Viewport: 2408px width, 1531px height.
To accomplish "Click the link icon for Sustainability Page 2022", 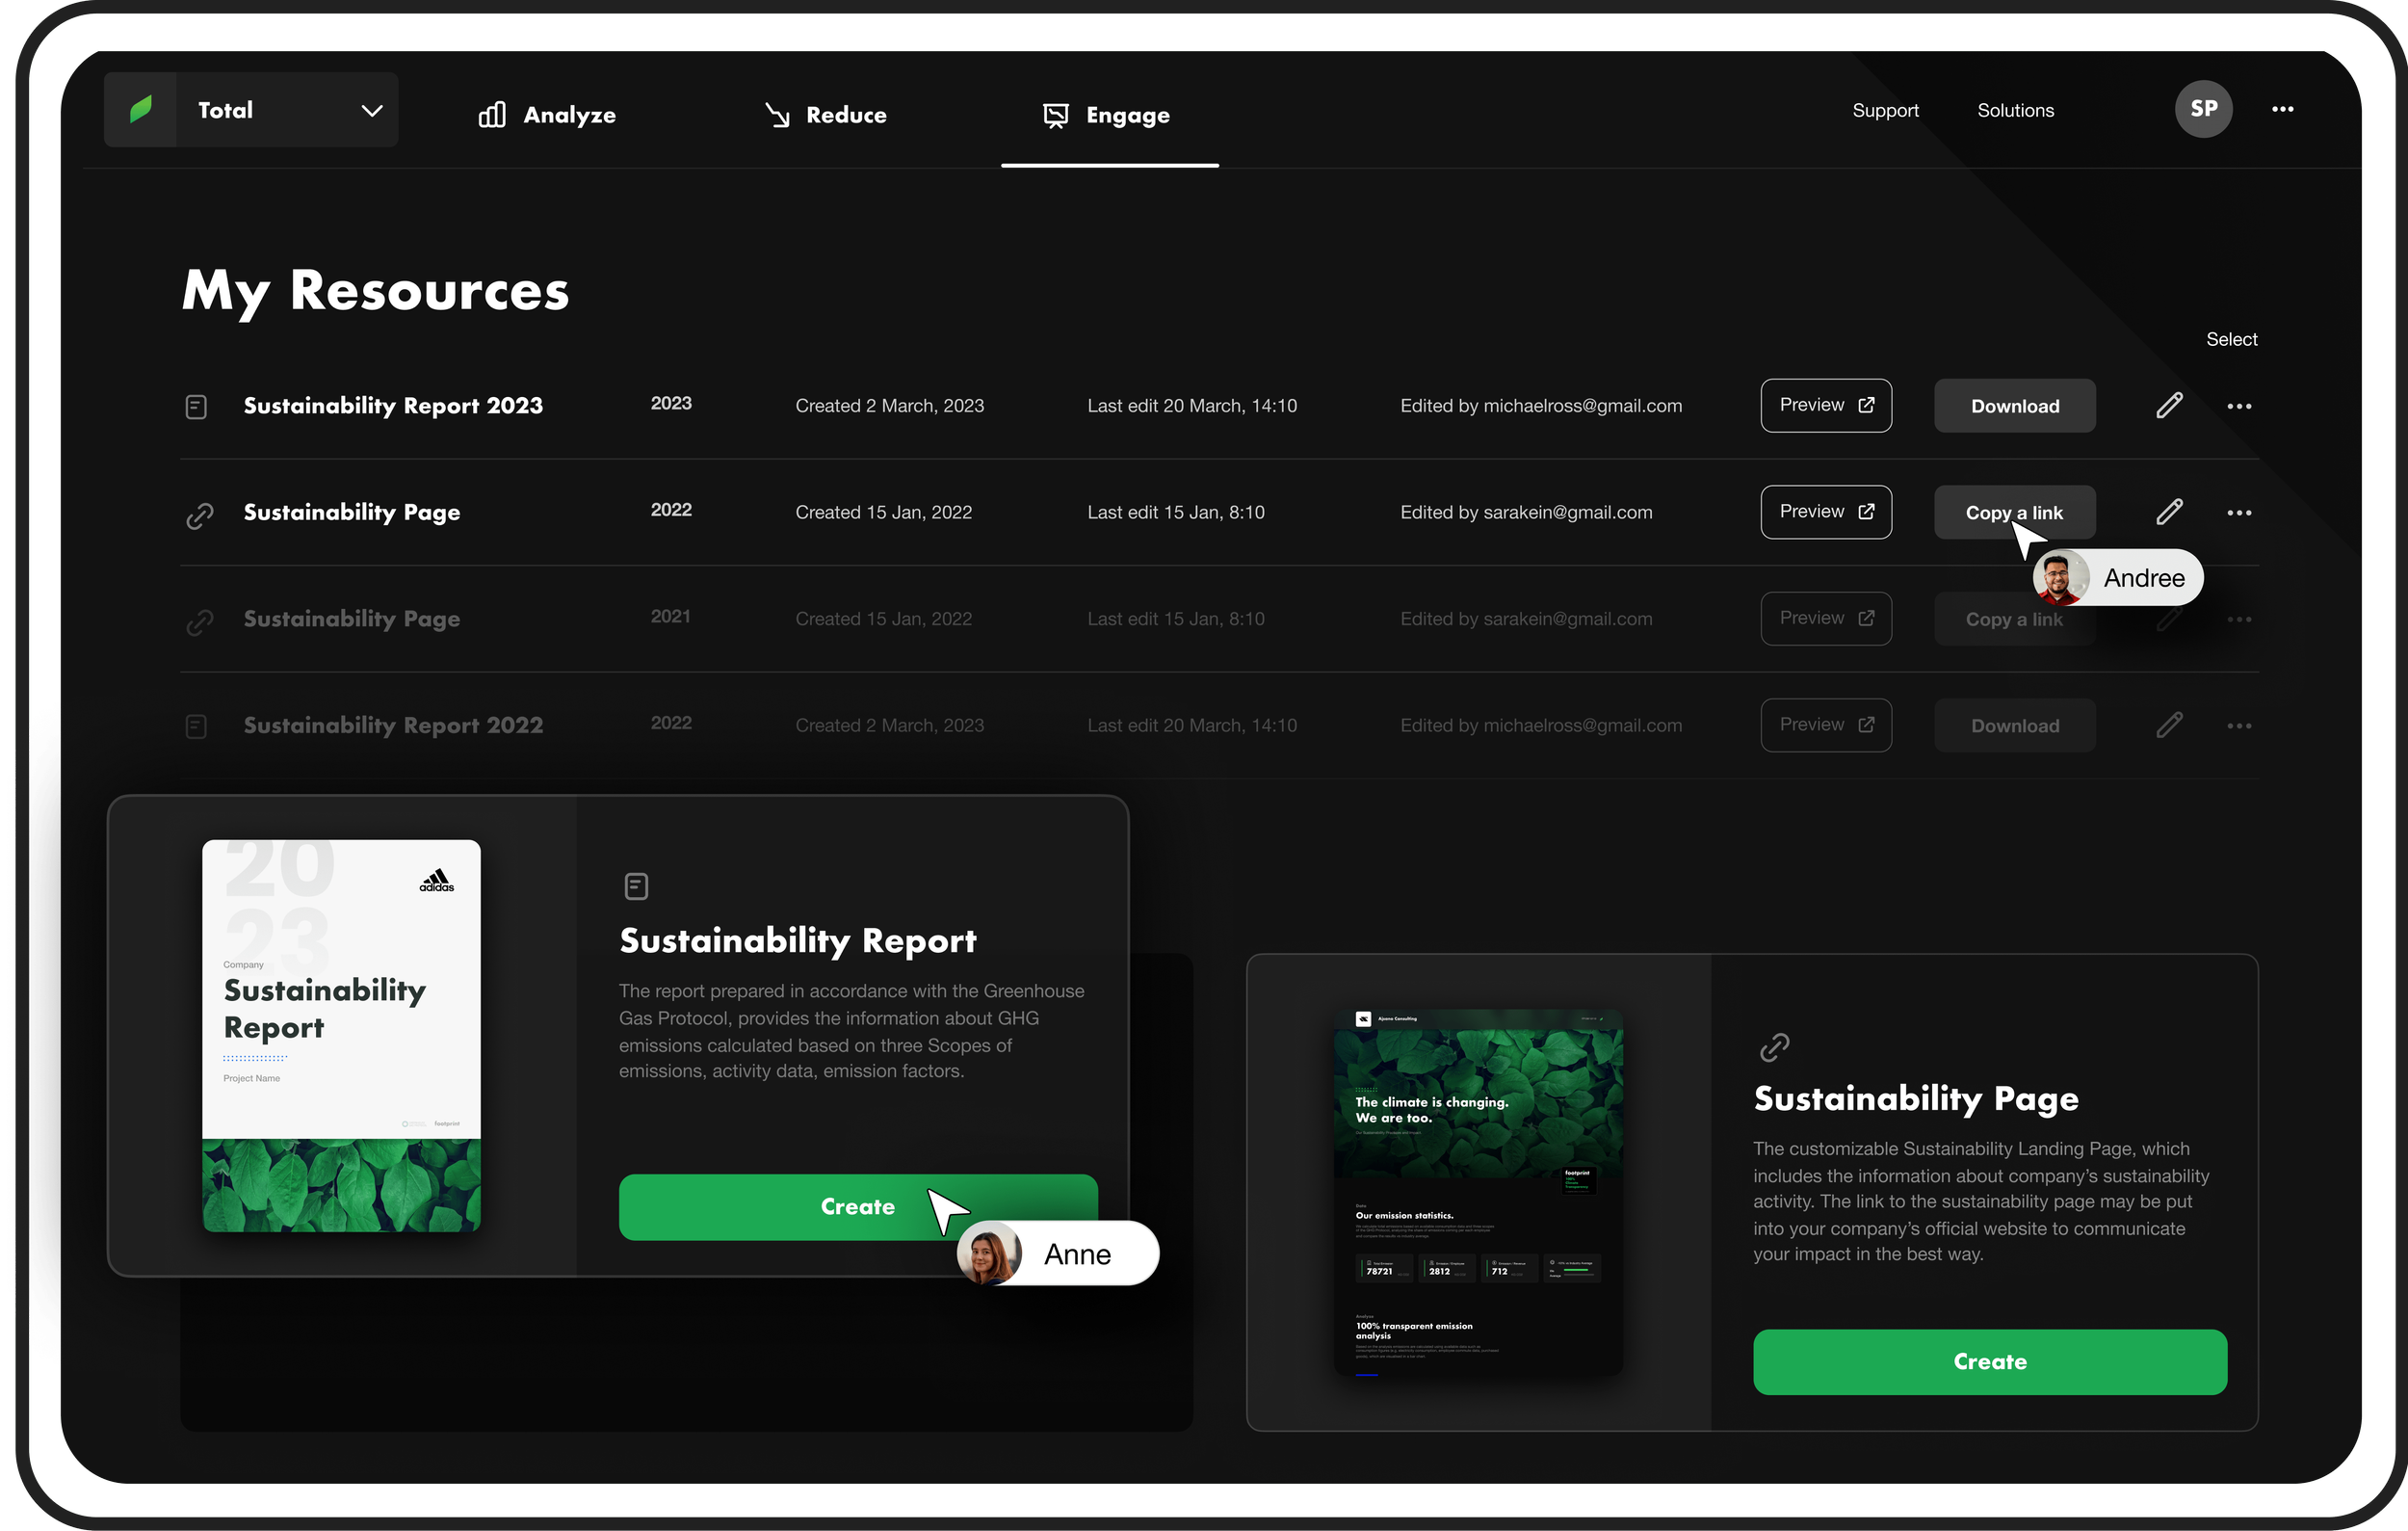I will [x=199, y=515].
